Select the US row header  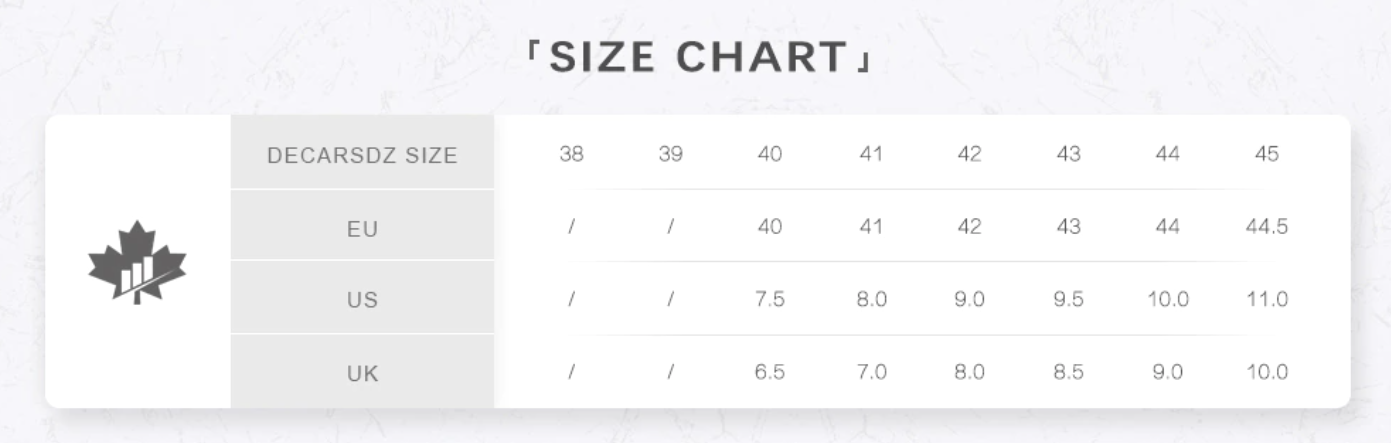(x=362, y=300)
